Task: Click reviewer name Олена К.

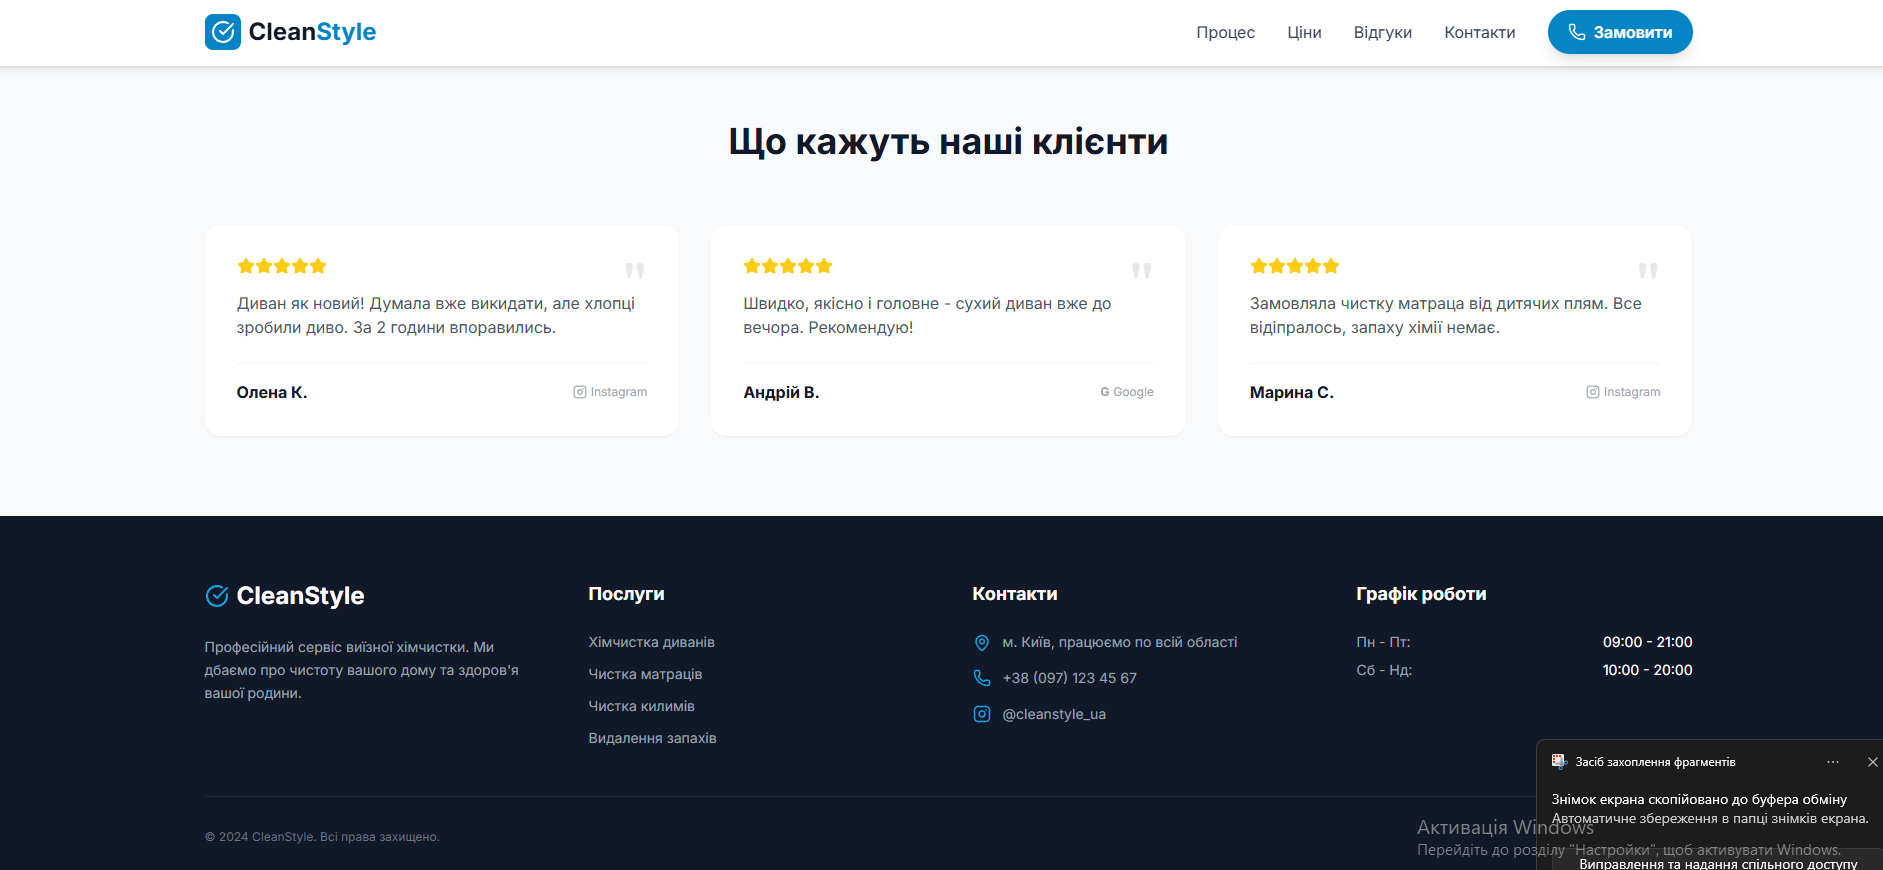Action: 272,392
